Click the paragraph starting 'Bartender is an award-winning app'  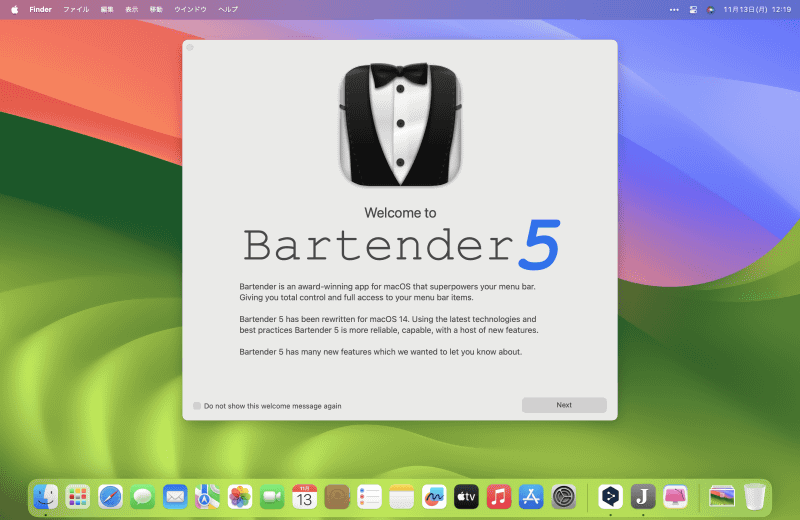pyautogui.click(x=387, y=292)
